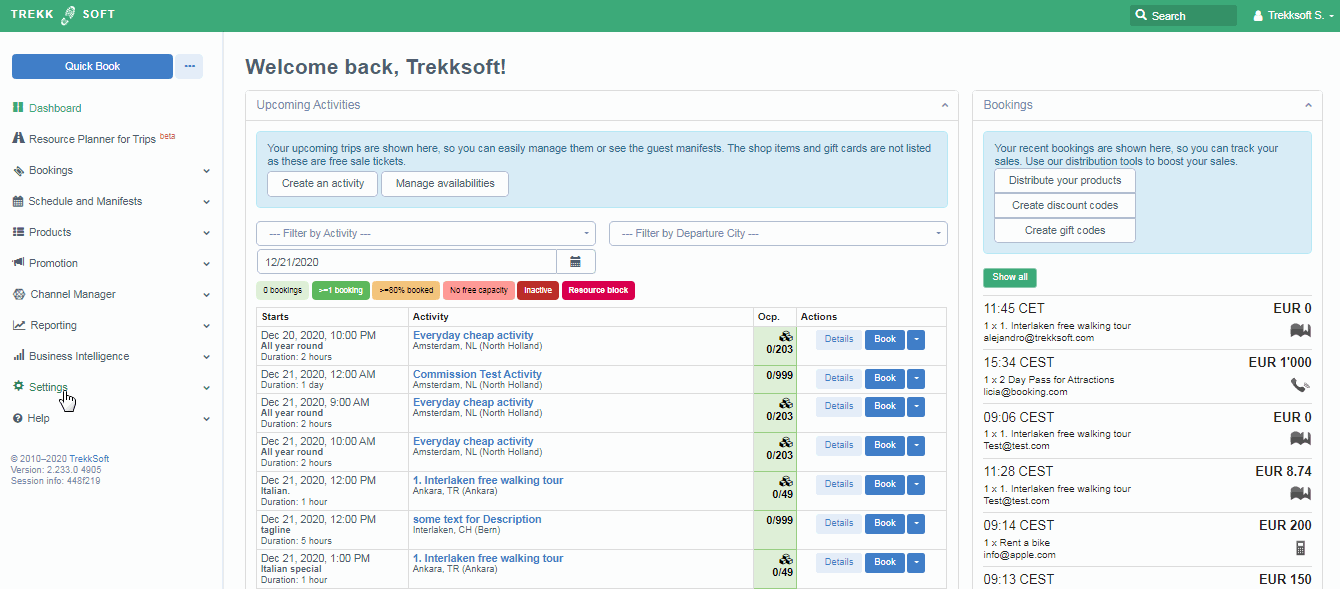Collapse the Upcoming Activities panel
This screenshot has height=589, width=1340.
point(944,105)
